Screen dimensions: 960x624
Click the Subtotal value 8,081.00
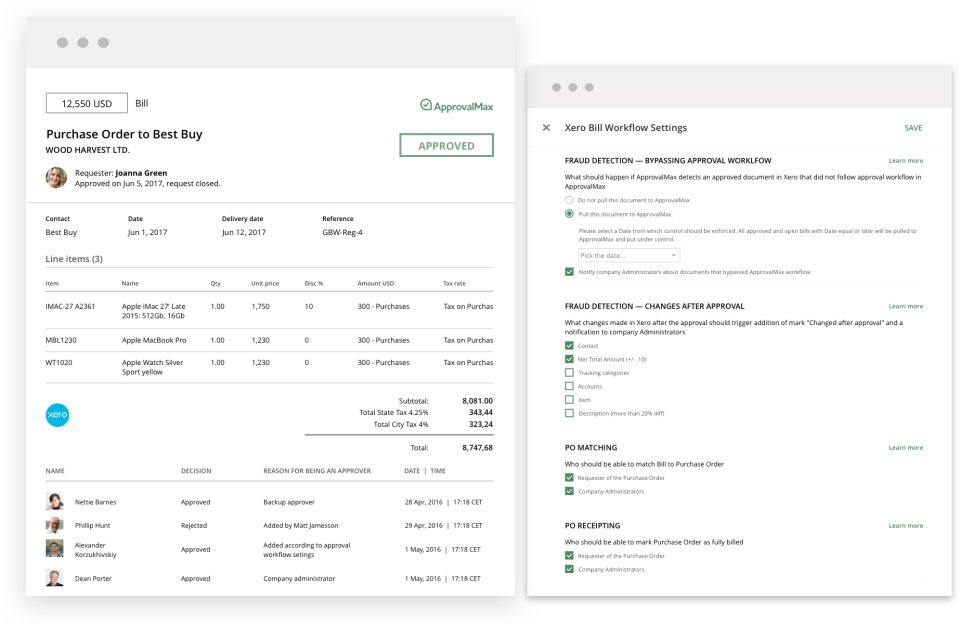click(x=477, y=400)
